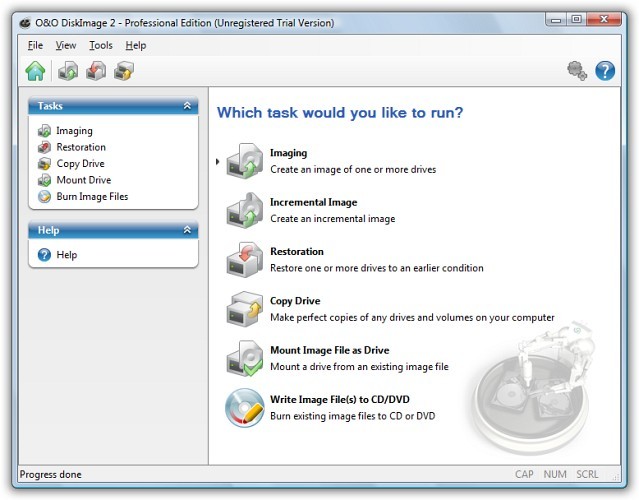Click the Burn Image Files disc icon

point(44,197)
